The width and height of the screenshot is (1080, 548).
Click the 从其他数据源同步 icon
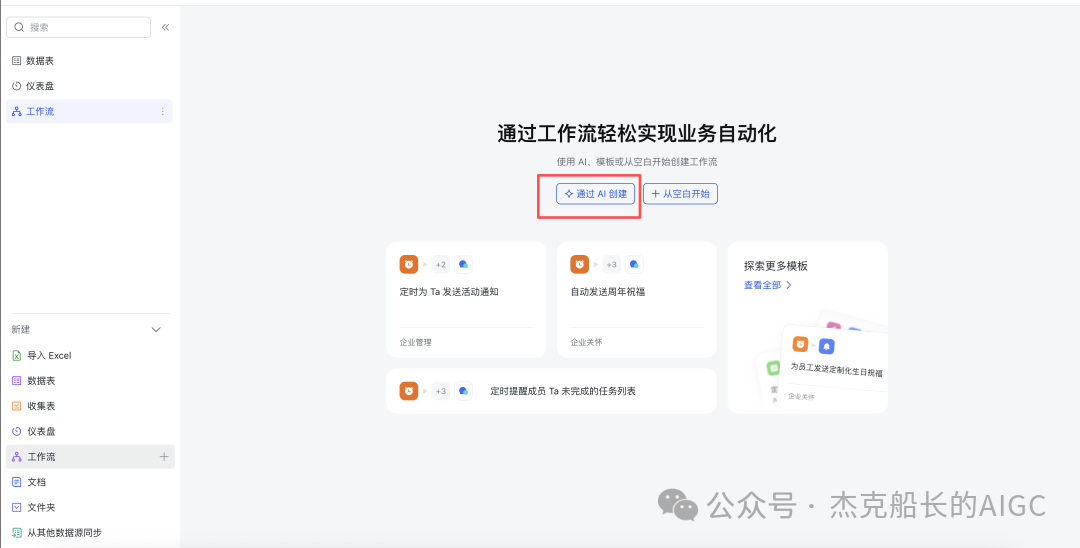(17, 532)
